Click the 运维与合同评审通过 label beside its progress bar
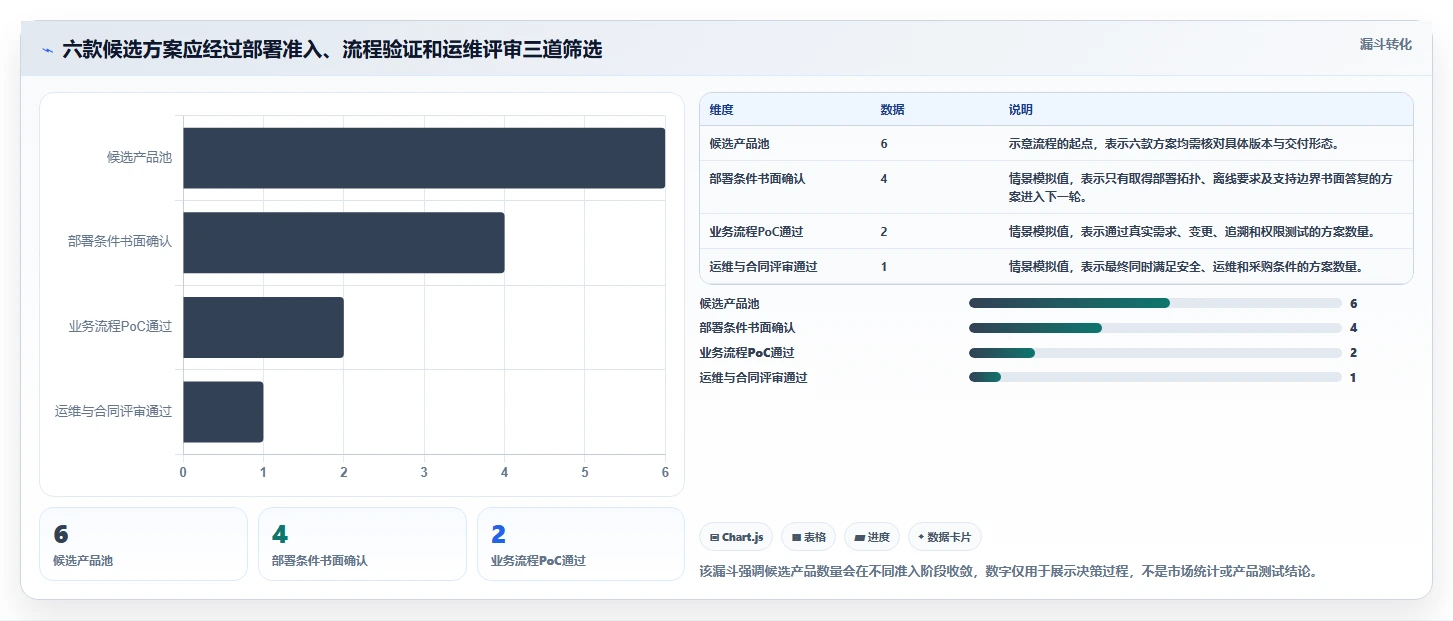This screenshot has width=1453, height=621. click(x=753, y=377)
